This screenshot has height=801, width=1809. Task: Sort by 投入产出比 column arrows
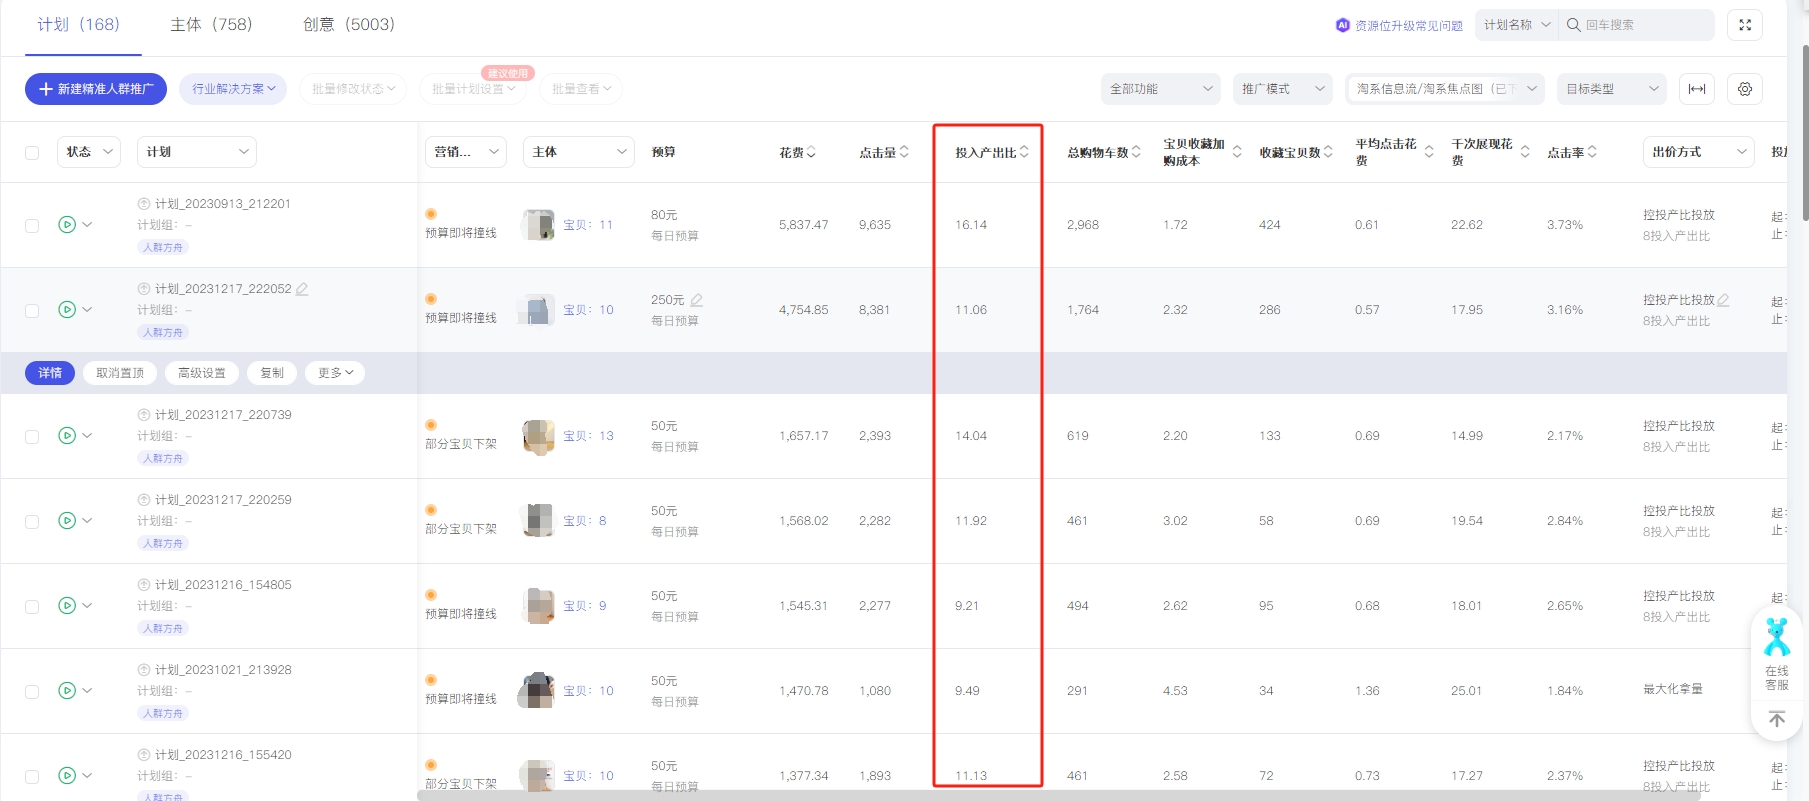pos(1024,152)
